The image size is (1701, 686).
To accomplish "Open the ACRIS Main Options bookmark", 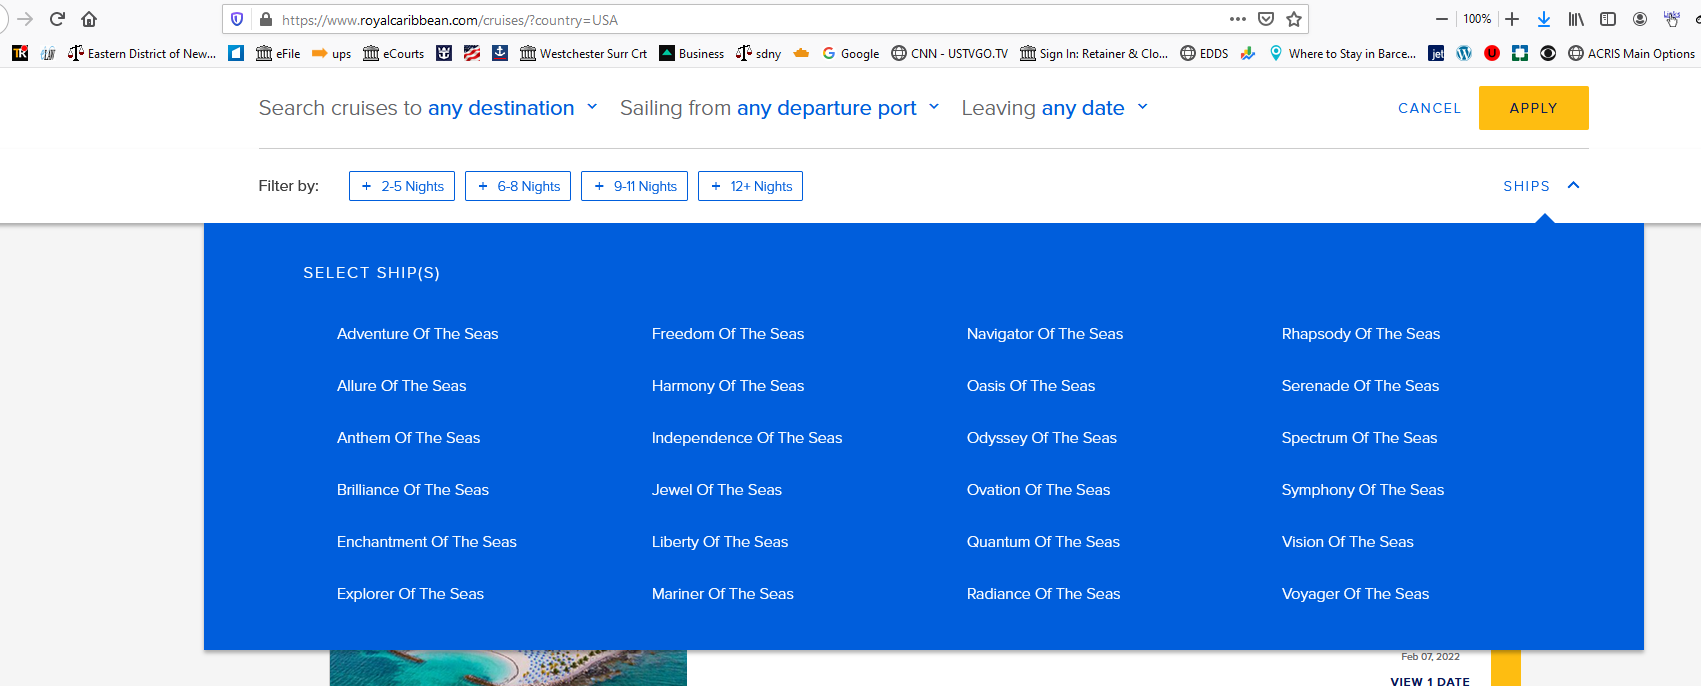I will [1631, 53].
